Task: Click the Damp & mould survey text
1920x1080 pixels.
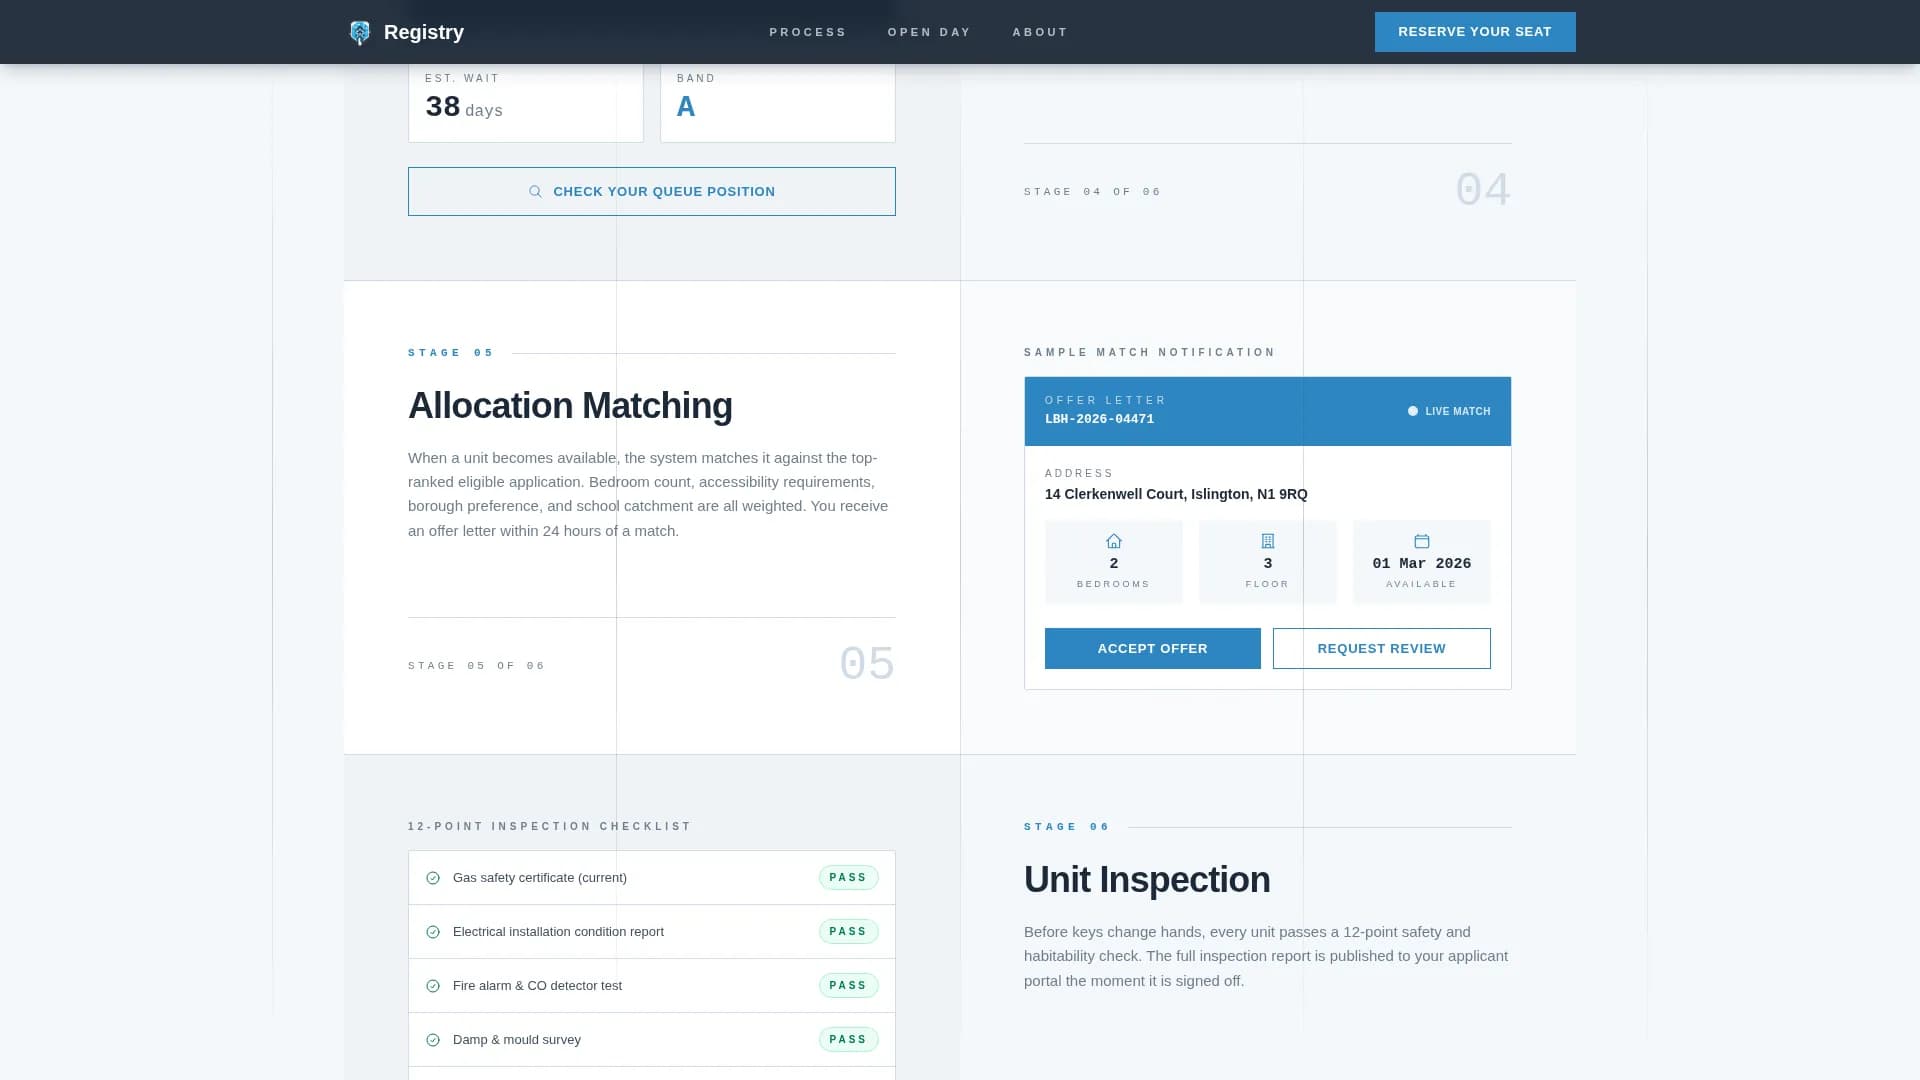Action: point(517,1040)
